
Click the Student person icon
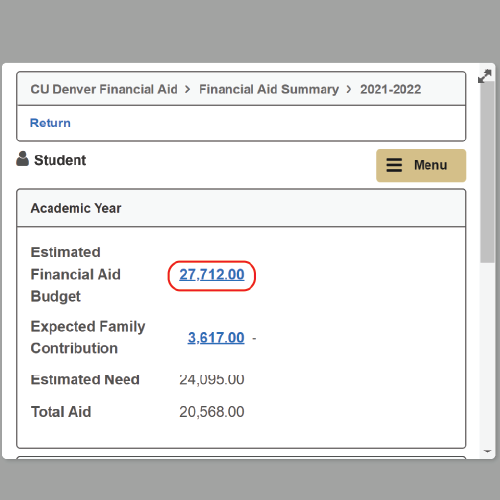click(x=22, y=159)
